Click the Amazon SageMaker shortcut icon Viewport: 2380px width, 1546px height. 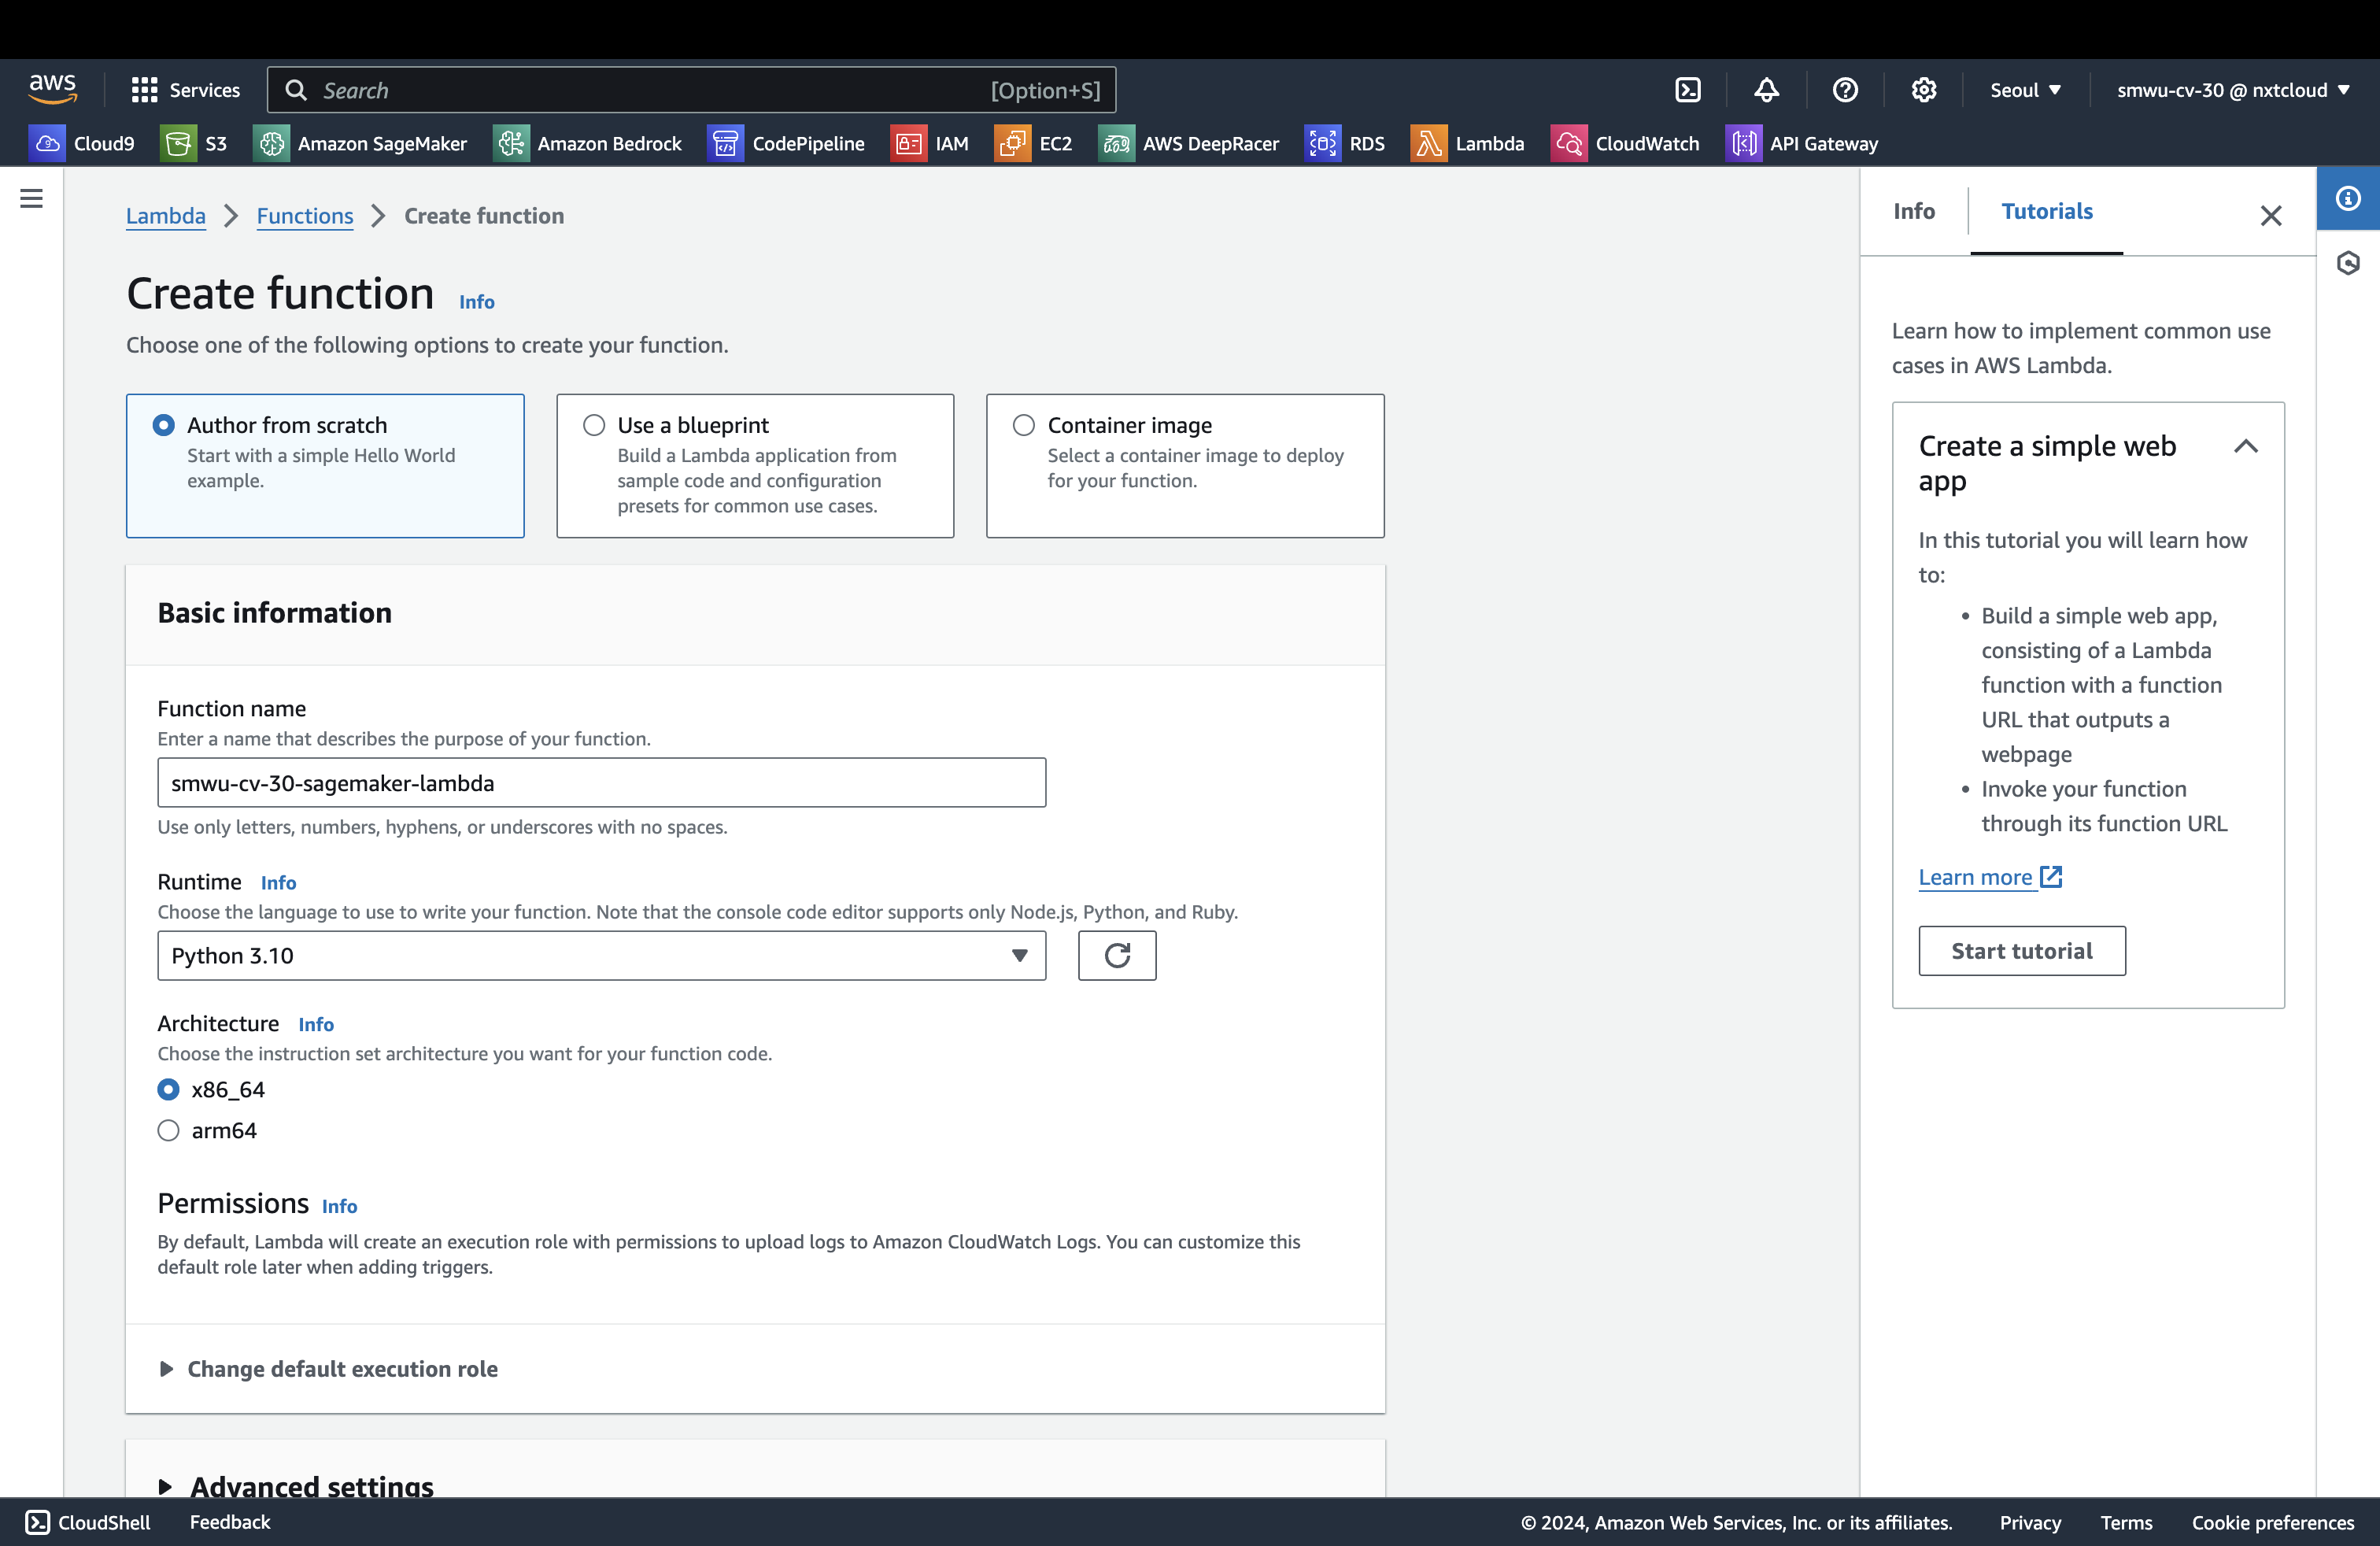pyautogui.click(x=271, y=143)
